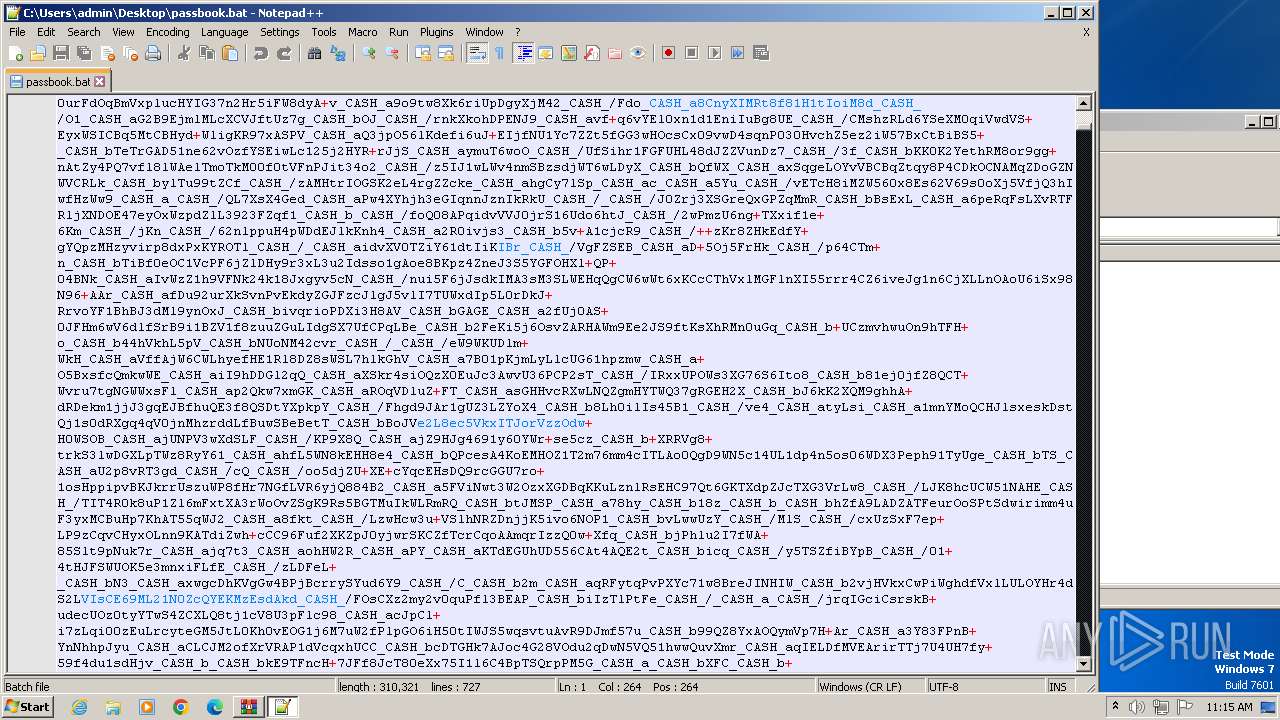Open the Tools menu
This screenshot has width=1280, height=720.
click(x=324, y=32)
